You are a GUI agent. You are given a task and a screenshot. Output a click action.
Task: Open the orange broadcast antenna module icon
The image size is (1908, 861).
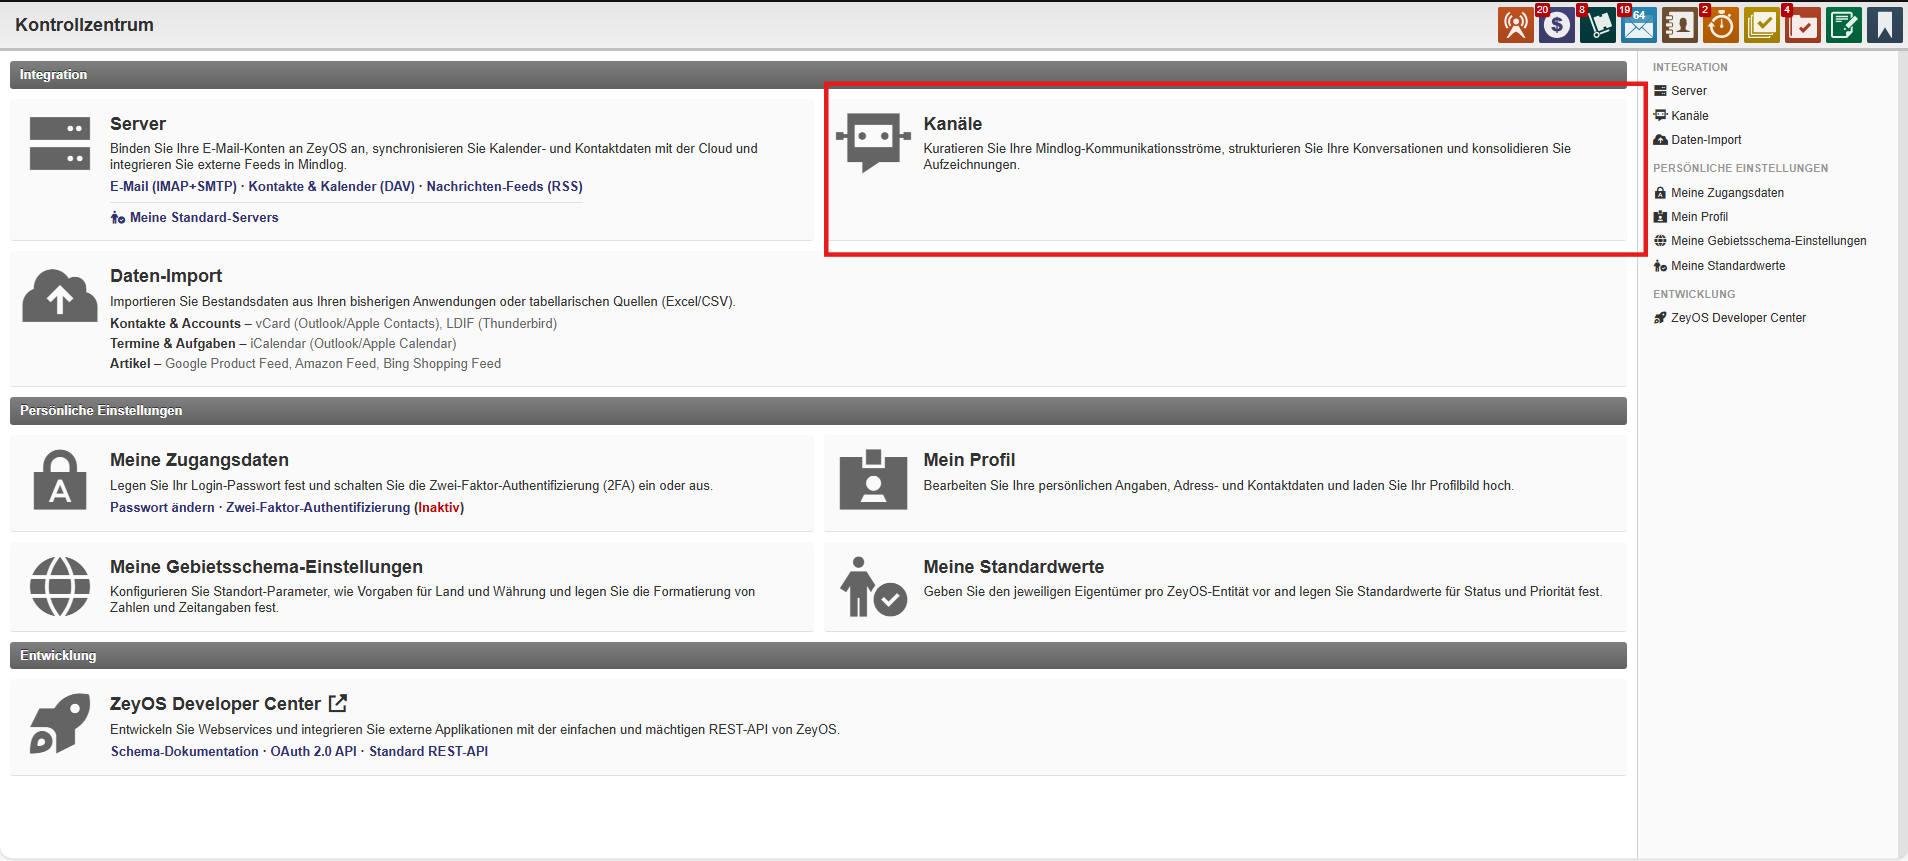pos(1515,26)
